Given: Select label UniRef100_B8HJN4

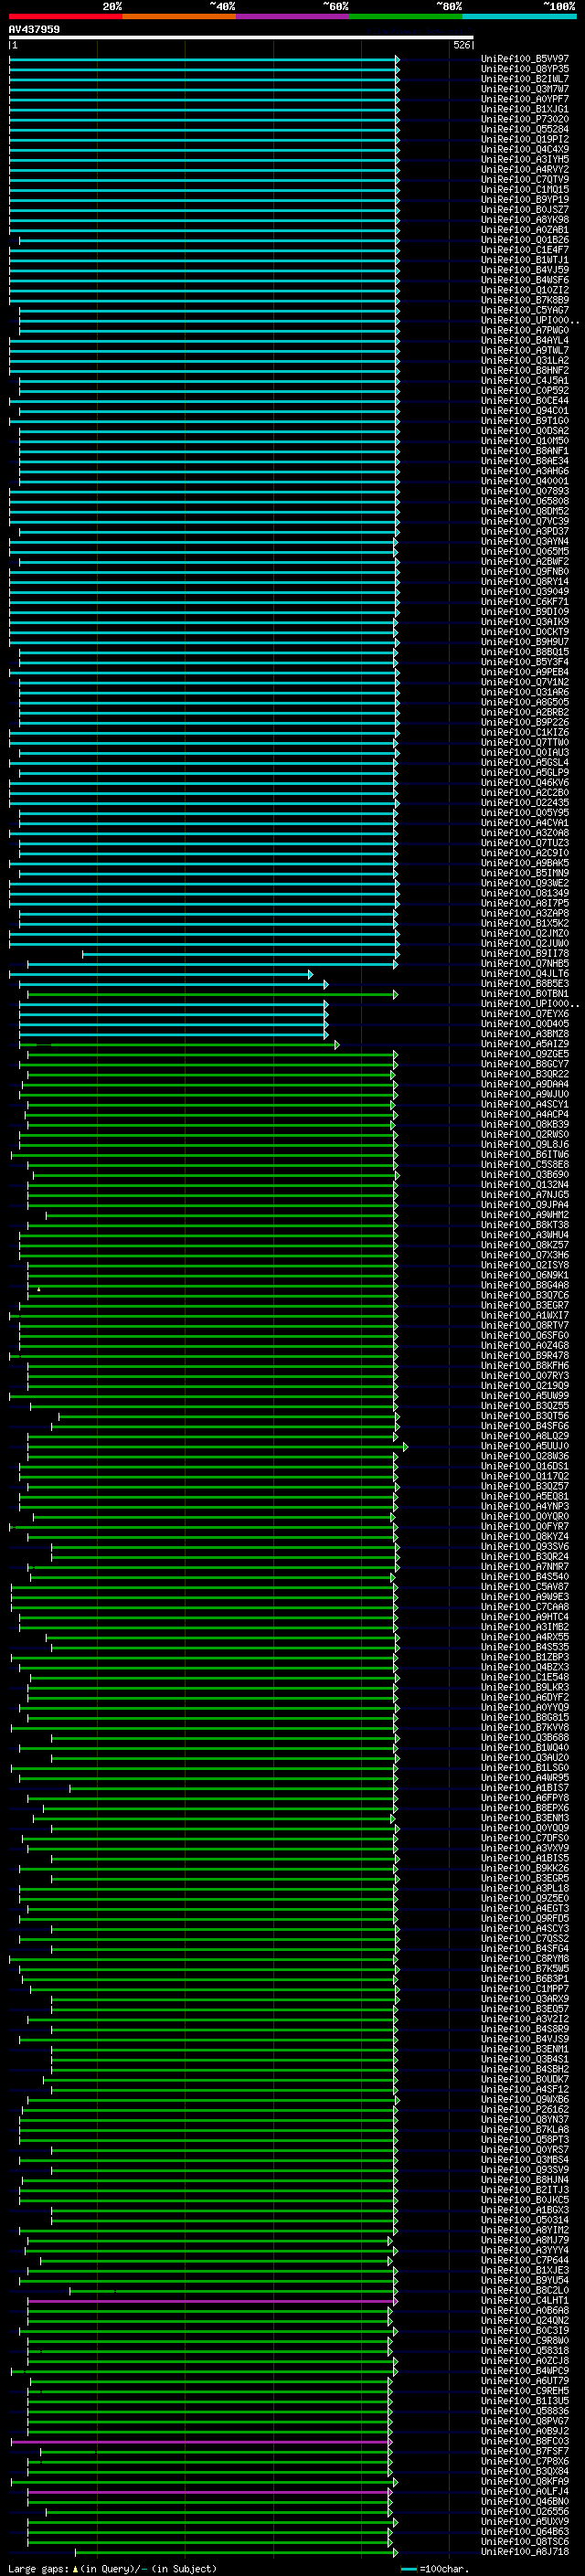Looking at the screenshot, I should 525,2180.
